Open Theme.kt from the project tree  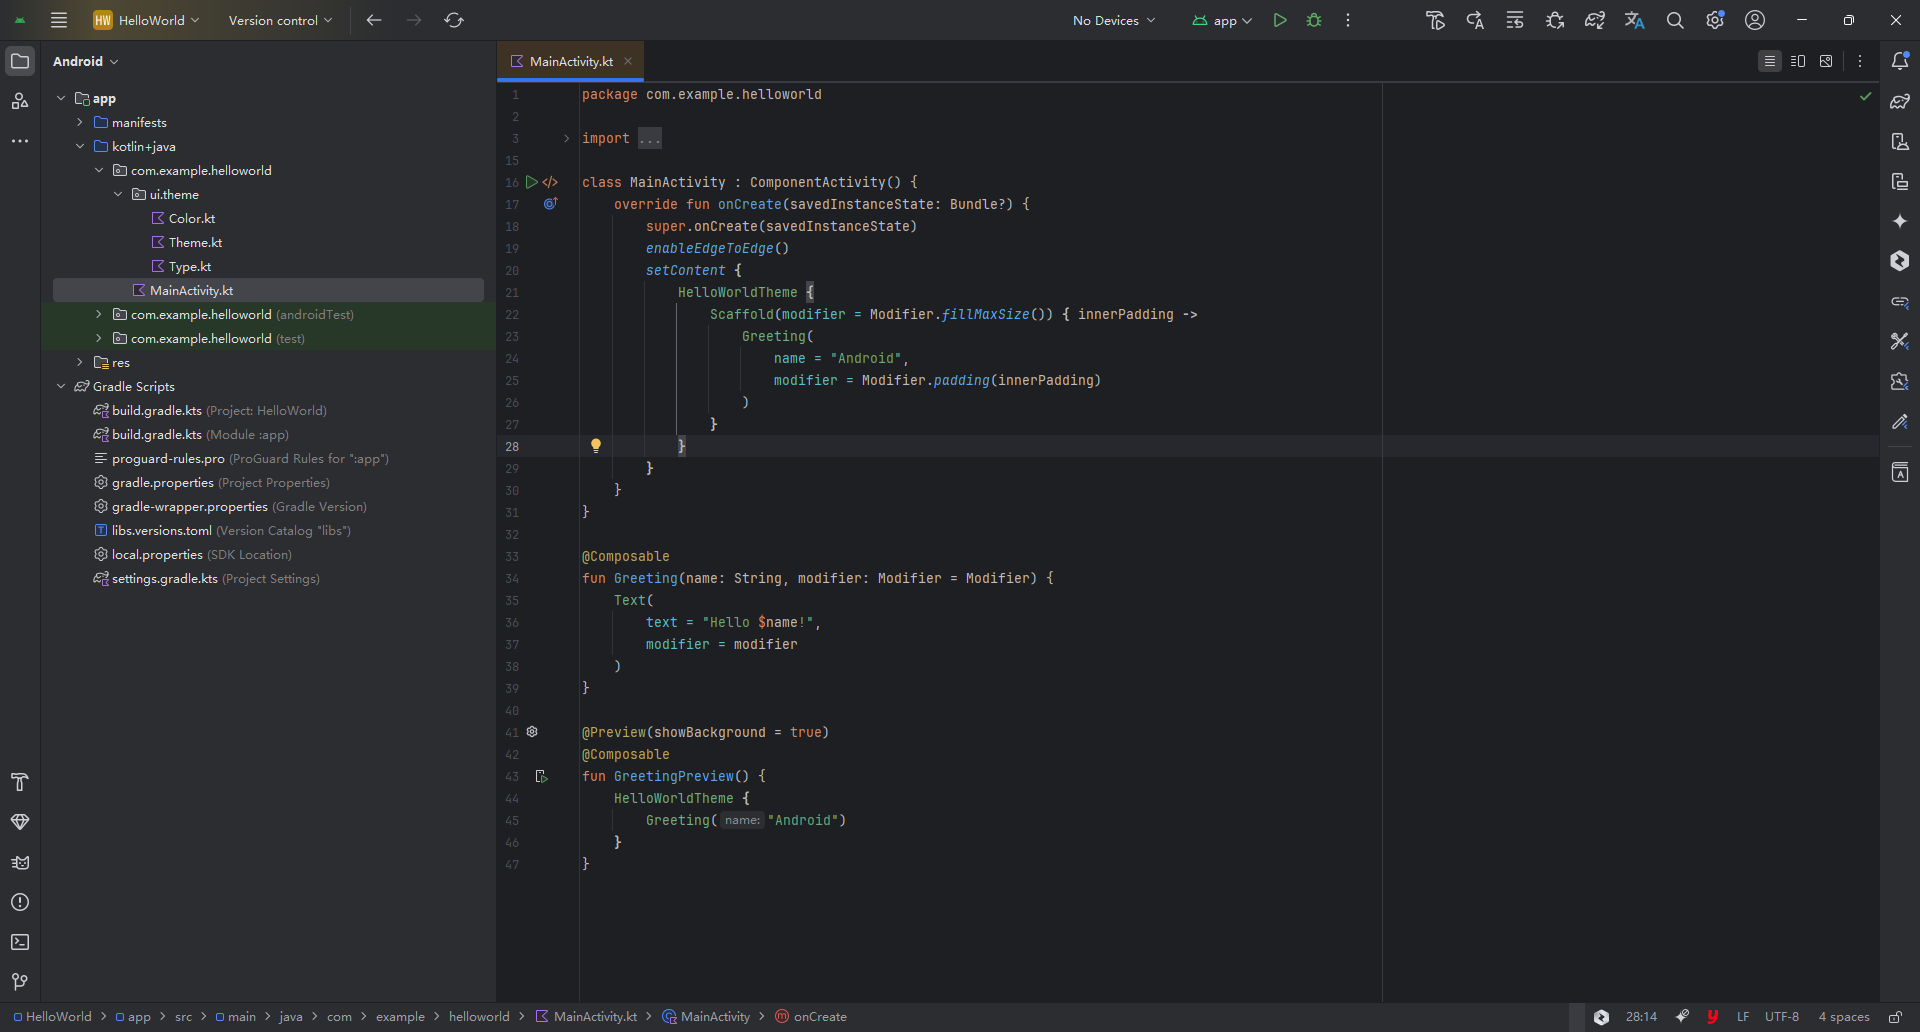195,242
